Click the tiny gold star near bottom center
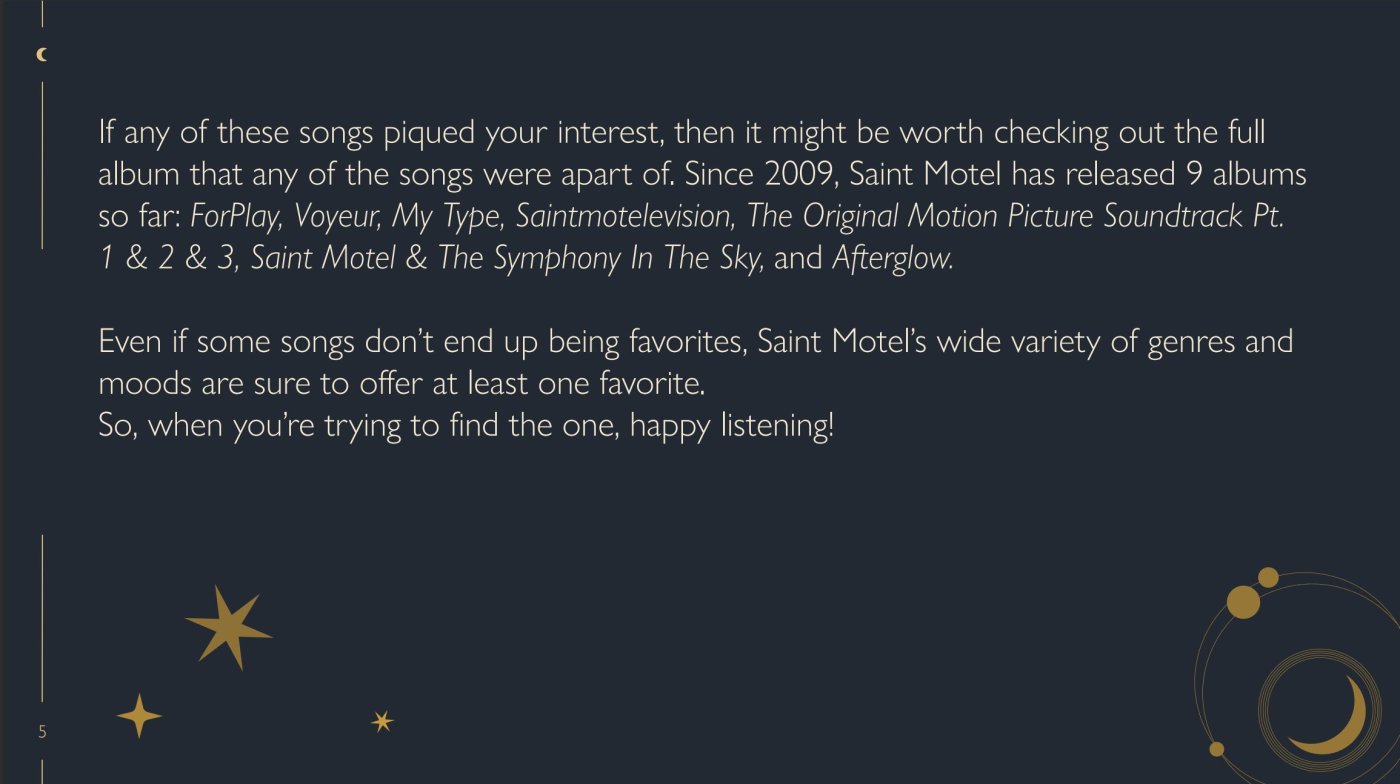This screenshot has height=784, width=1400. 382,721
